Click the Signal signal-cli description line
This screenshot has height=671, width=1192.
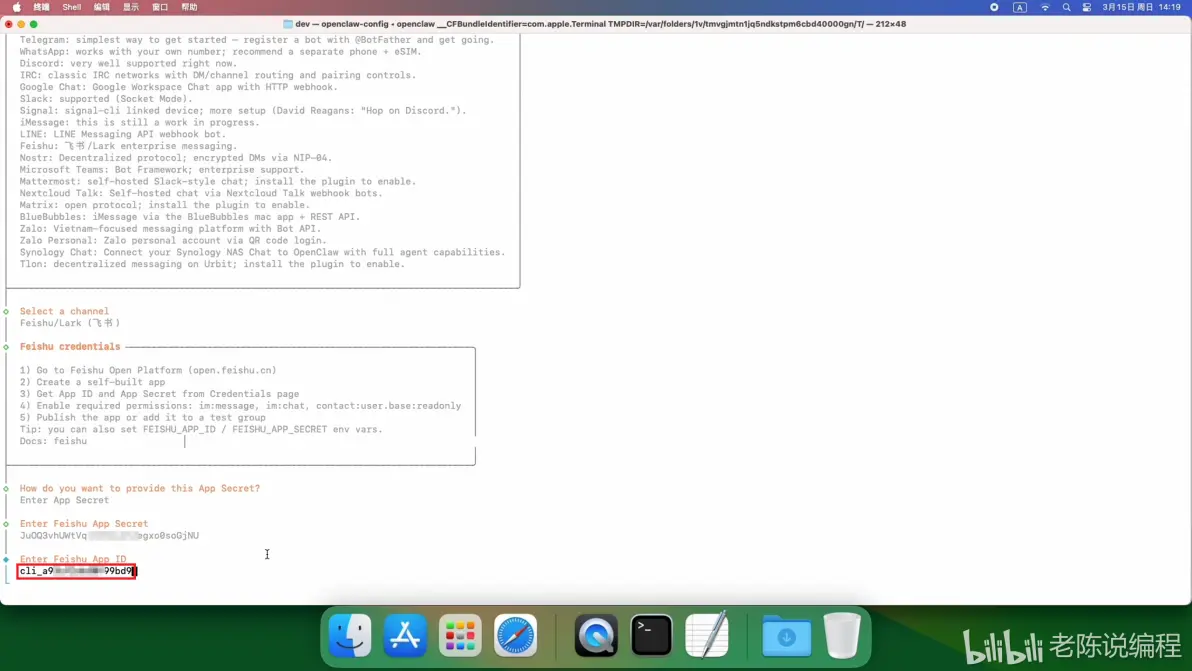click(x=243, y=110)
